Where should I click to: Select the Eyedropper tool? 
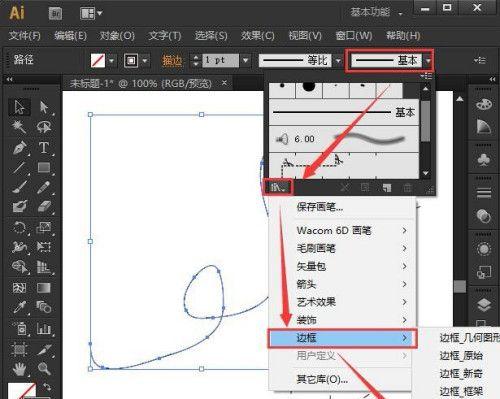[x=19, y=307]
